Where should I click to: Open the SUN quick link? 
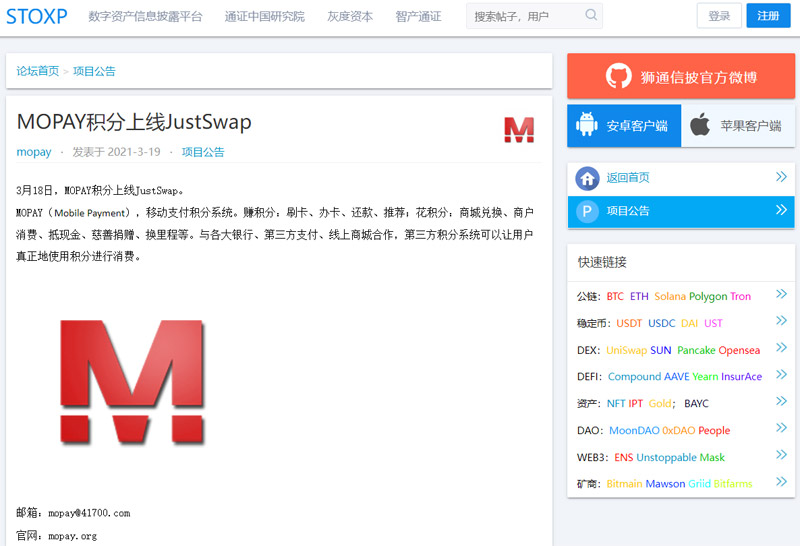pyautogui.click(x=661, y=351)
